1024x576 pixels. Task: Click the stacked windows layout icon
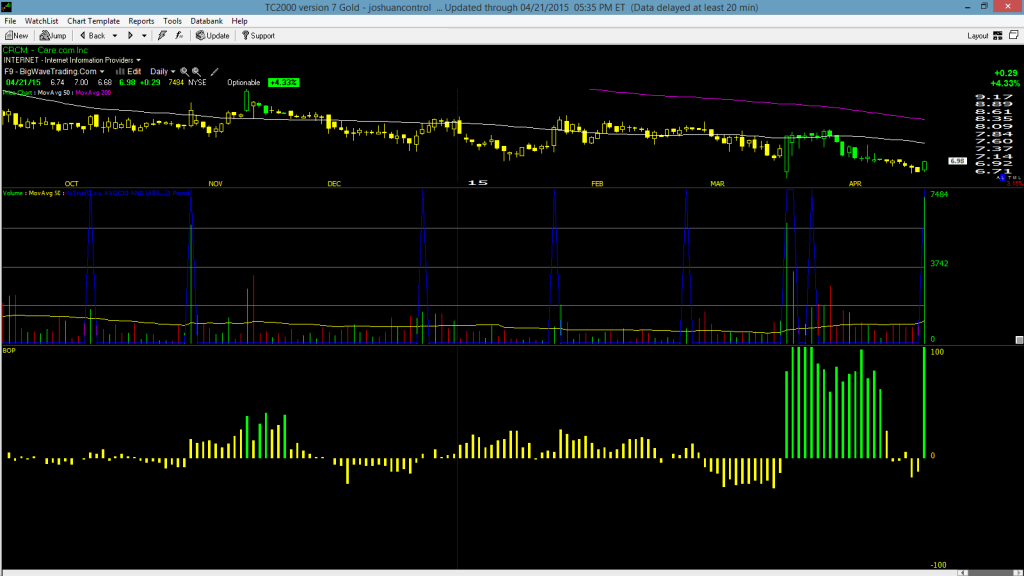[1014, 35]
